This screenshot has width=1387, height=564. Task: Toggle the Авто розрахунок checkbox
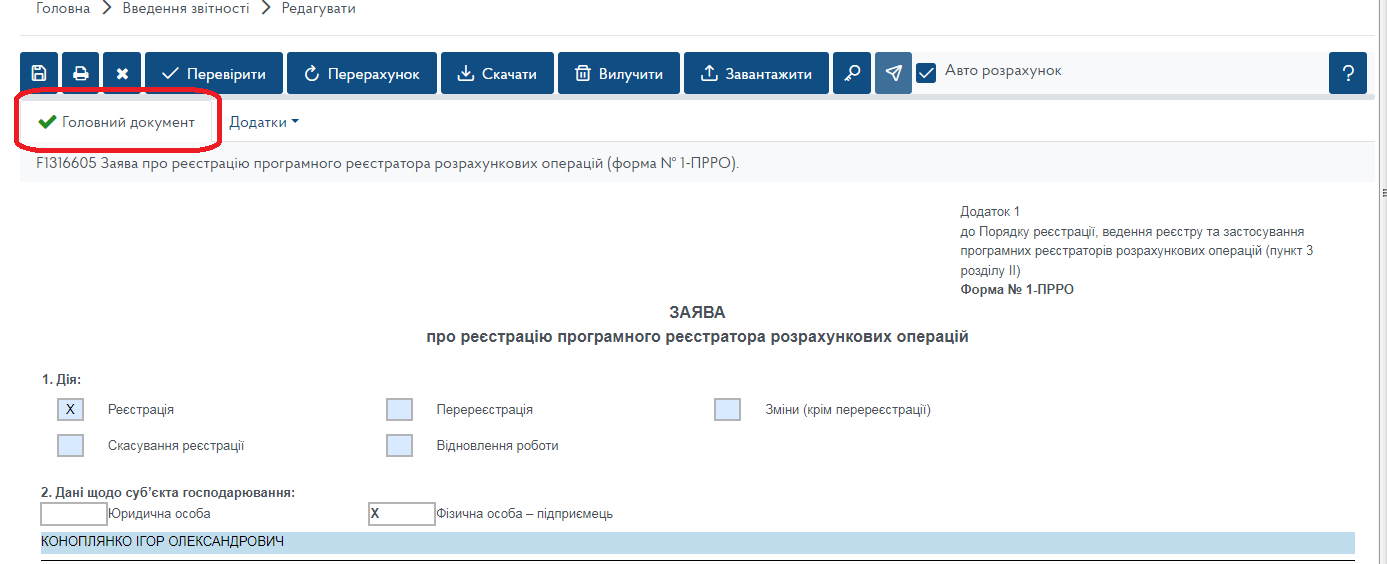coord(926,73)
